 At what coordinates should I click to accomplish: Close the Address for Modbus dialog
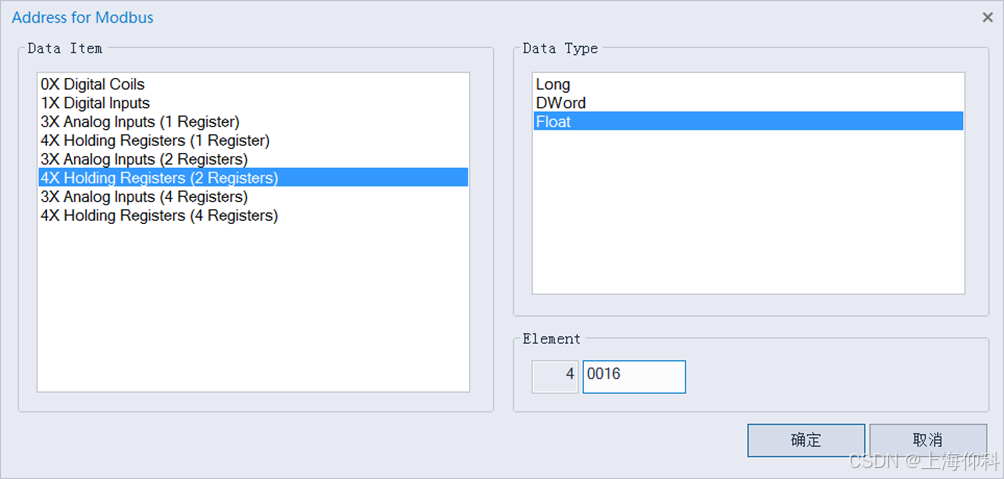pyautogui.click(x=987, y=17)
